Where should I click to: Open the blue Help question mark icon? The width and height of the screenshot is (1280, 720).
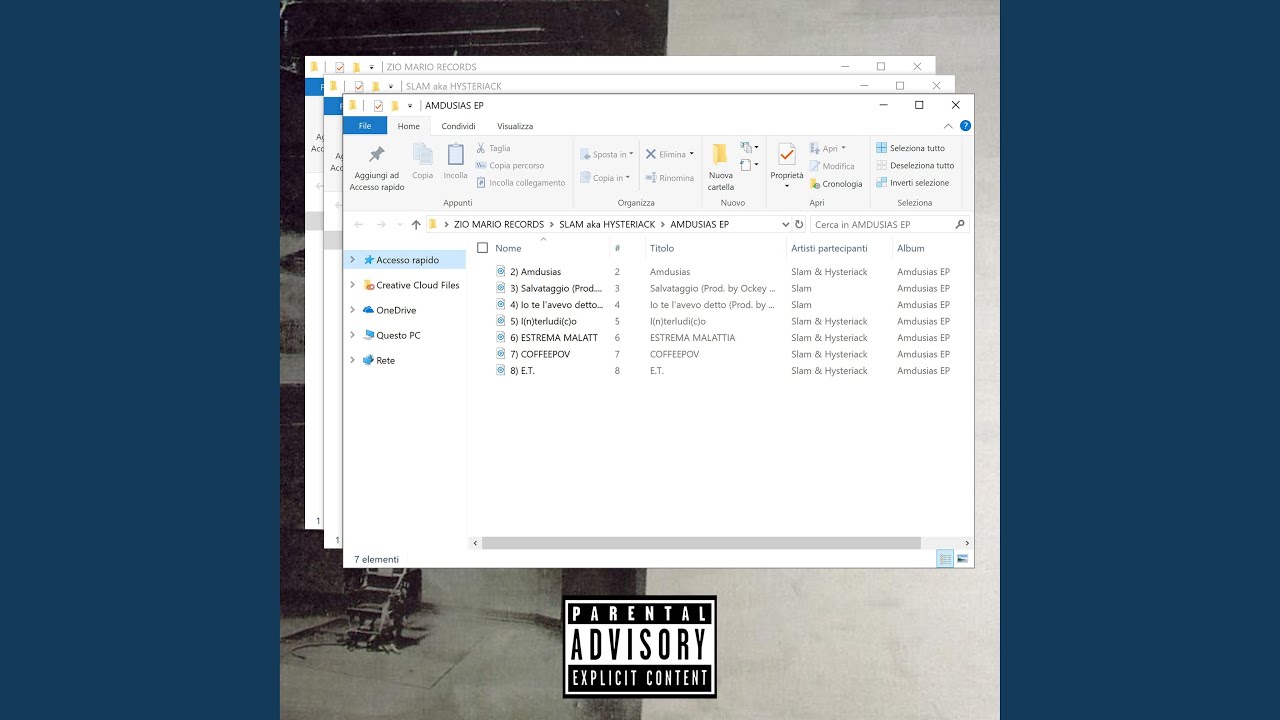point(965,126)
